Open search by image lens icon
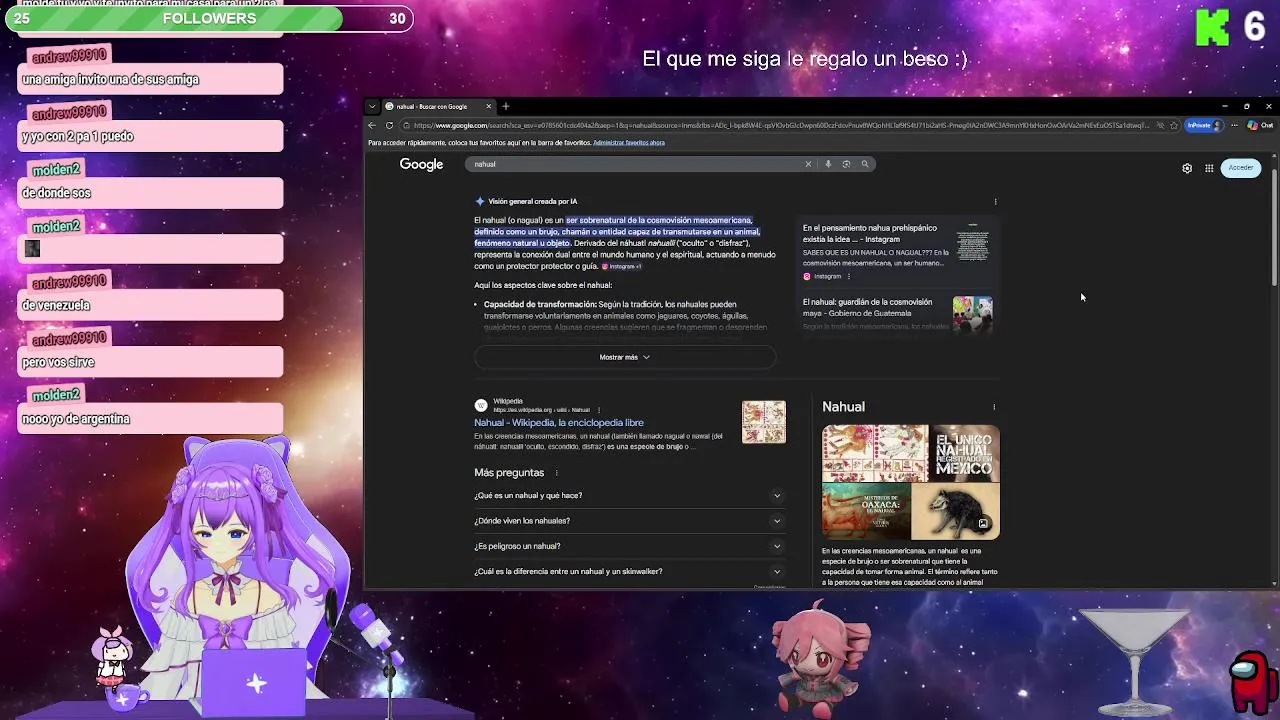 point(846,164)
